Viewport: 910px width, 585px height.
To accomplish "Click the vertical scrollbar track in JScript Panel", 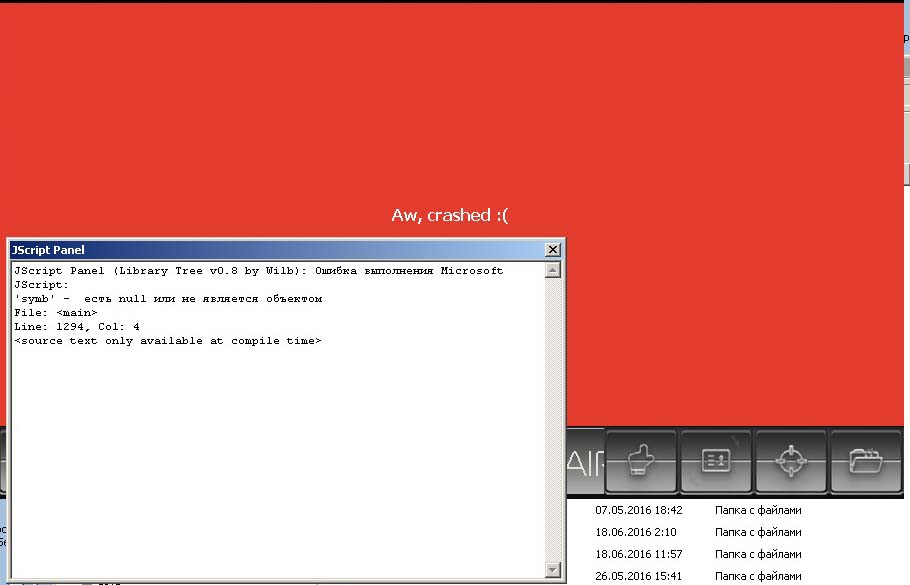I will pyautogui.click(x=553, y=420).
